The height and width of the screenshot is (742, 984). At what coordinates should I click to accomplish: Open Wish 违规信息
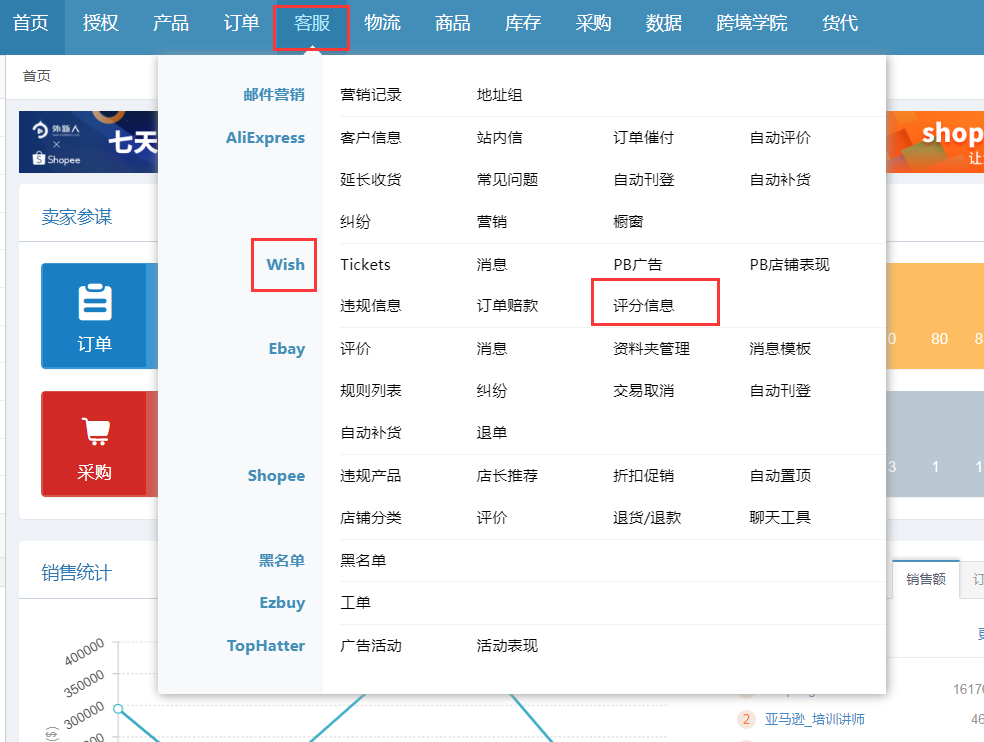370,306
